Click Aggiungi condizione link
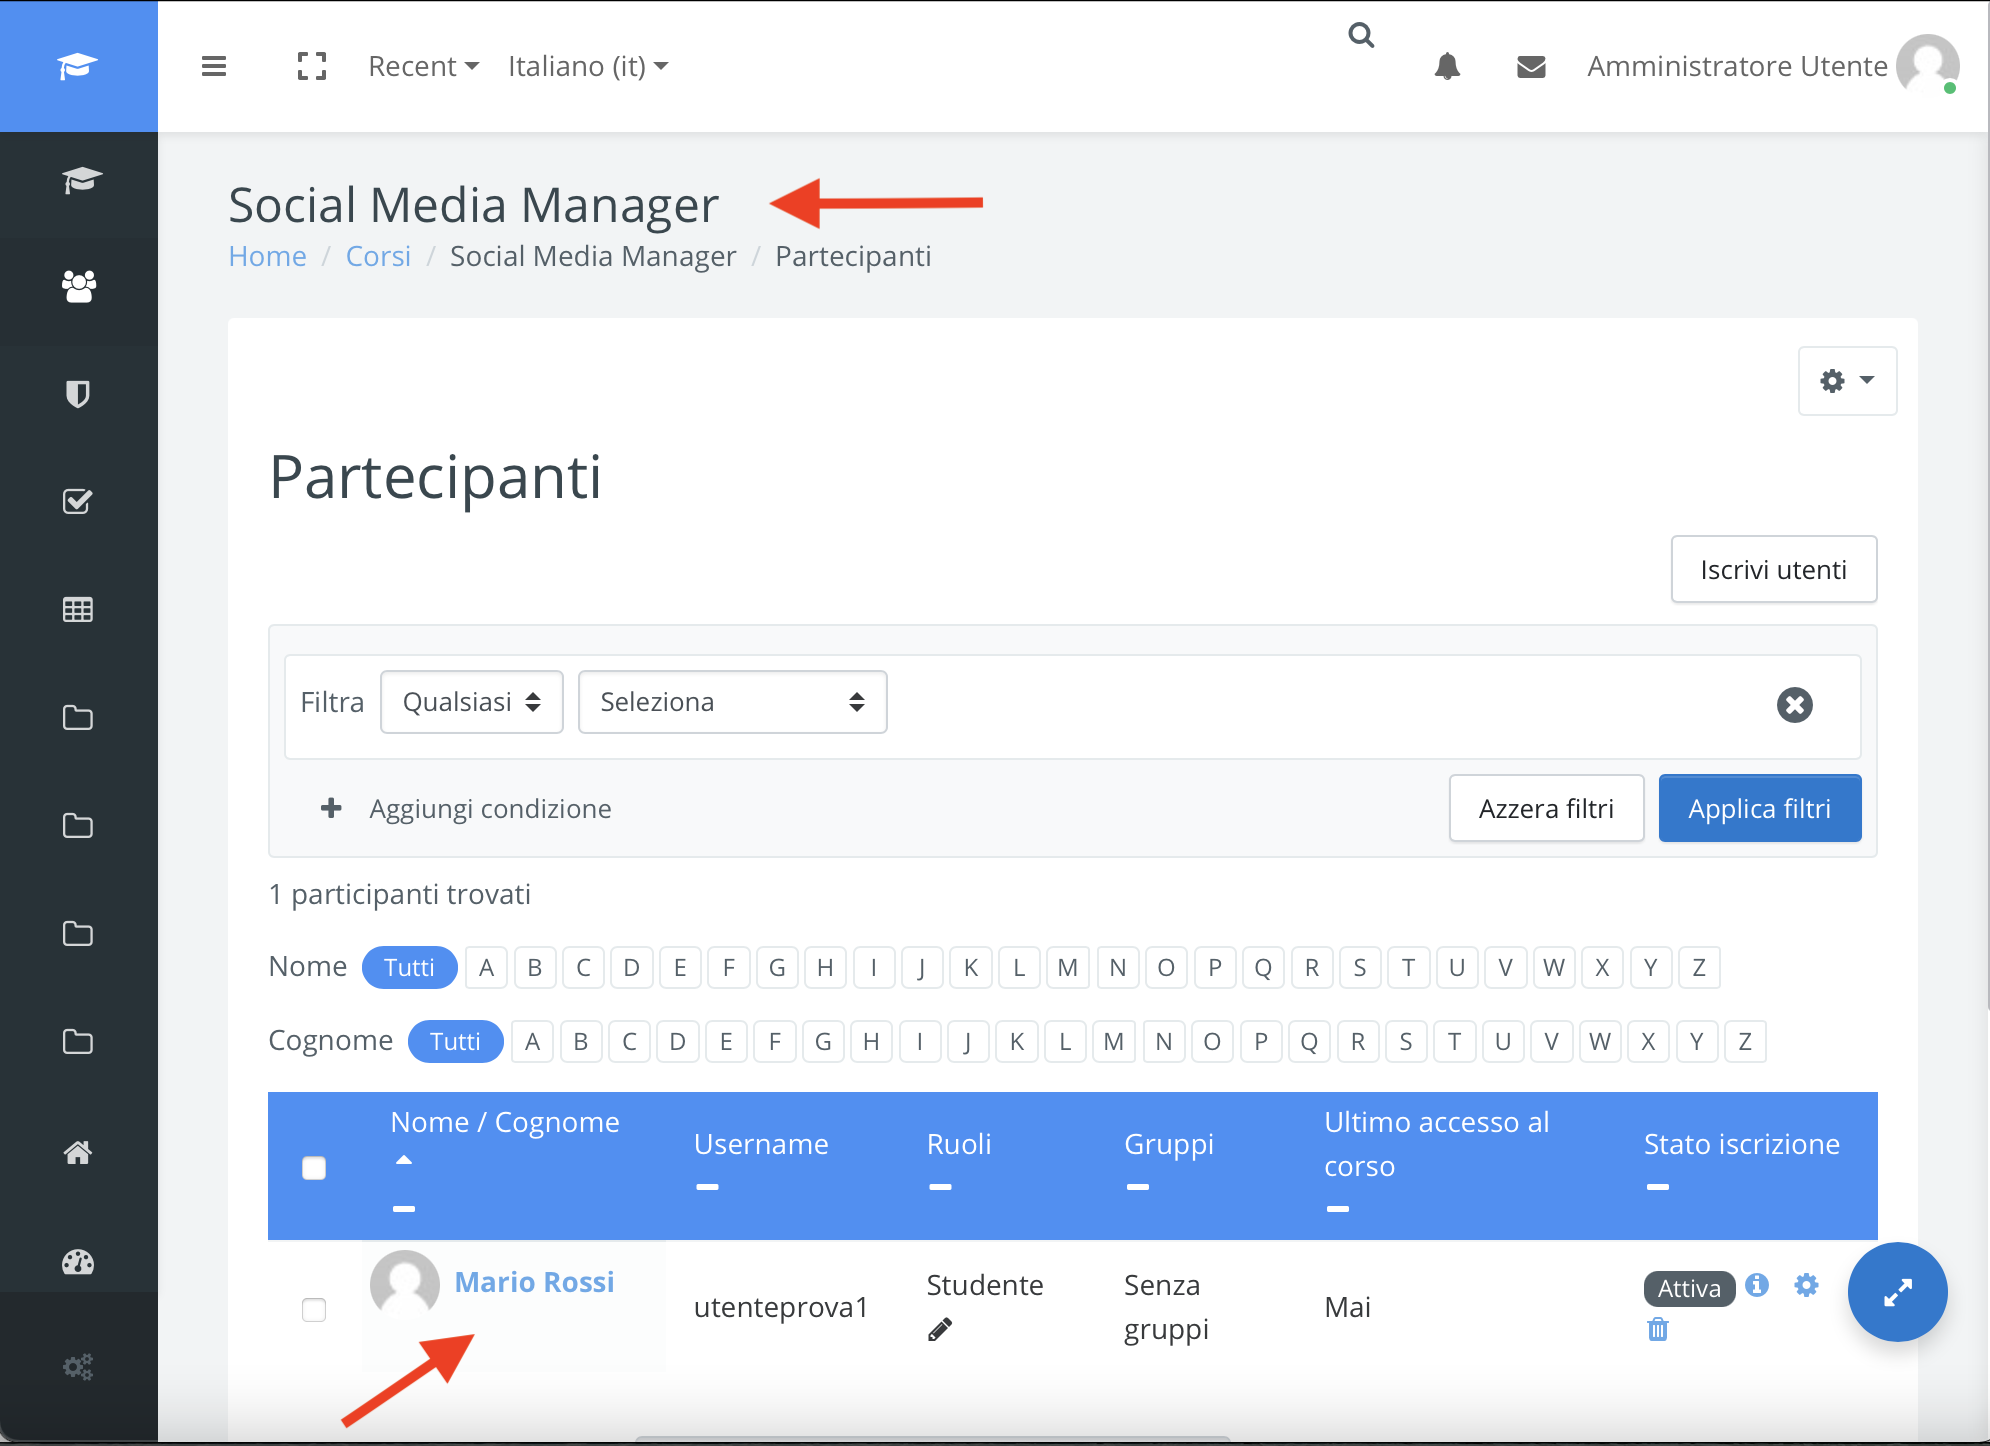1990x1446 pixels. (x=490, y=808)
